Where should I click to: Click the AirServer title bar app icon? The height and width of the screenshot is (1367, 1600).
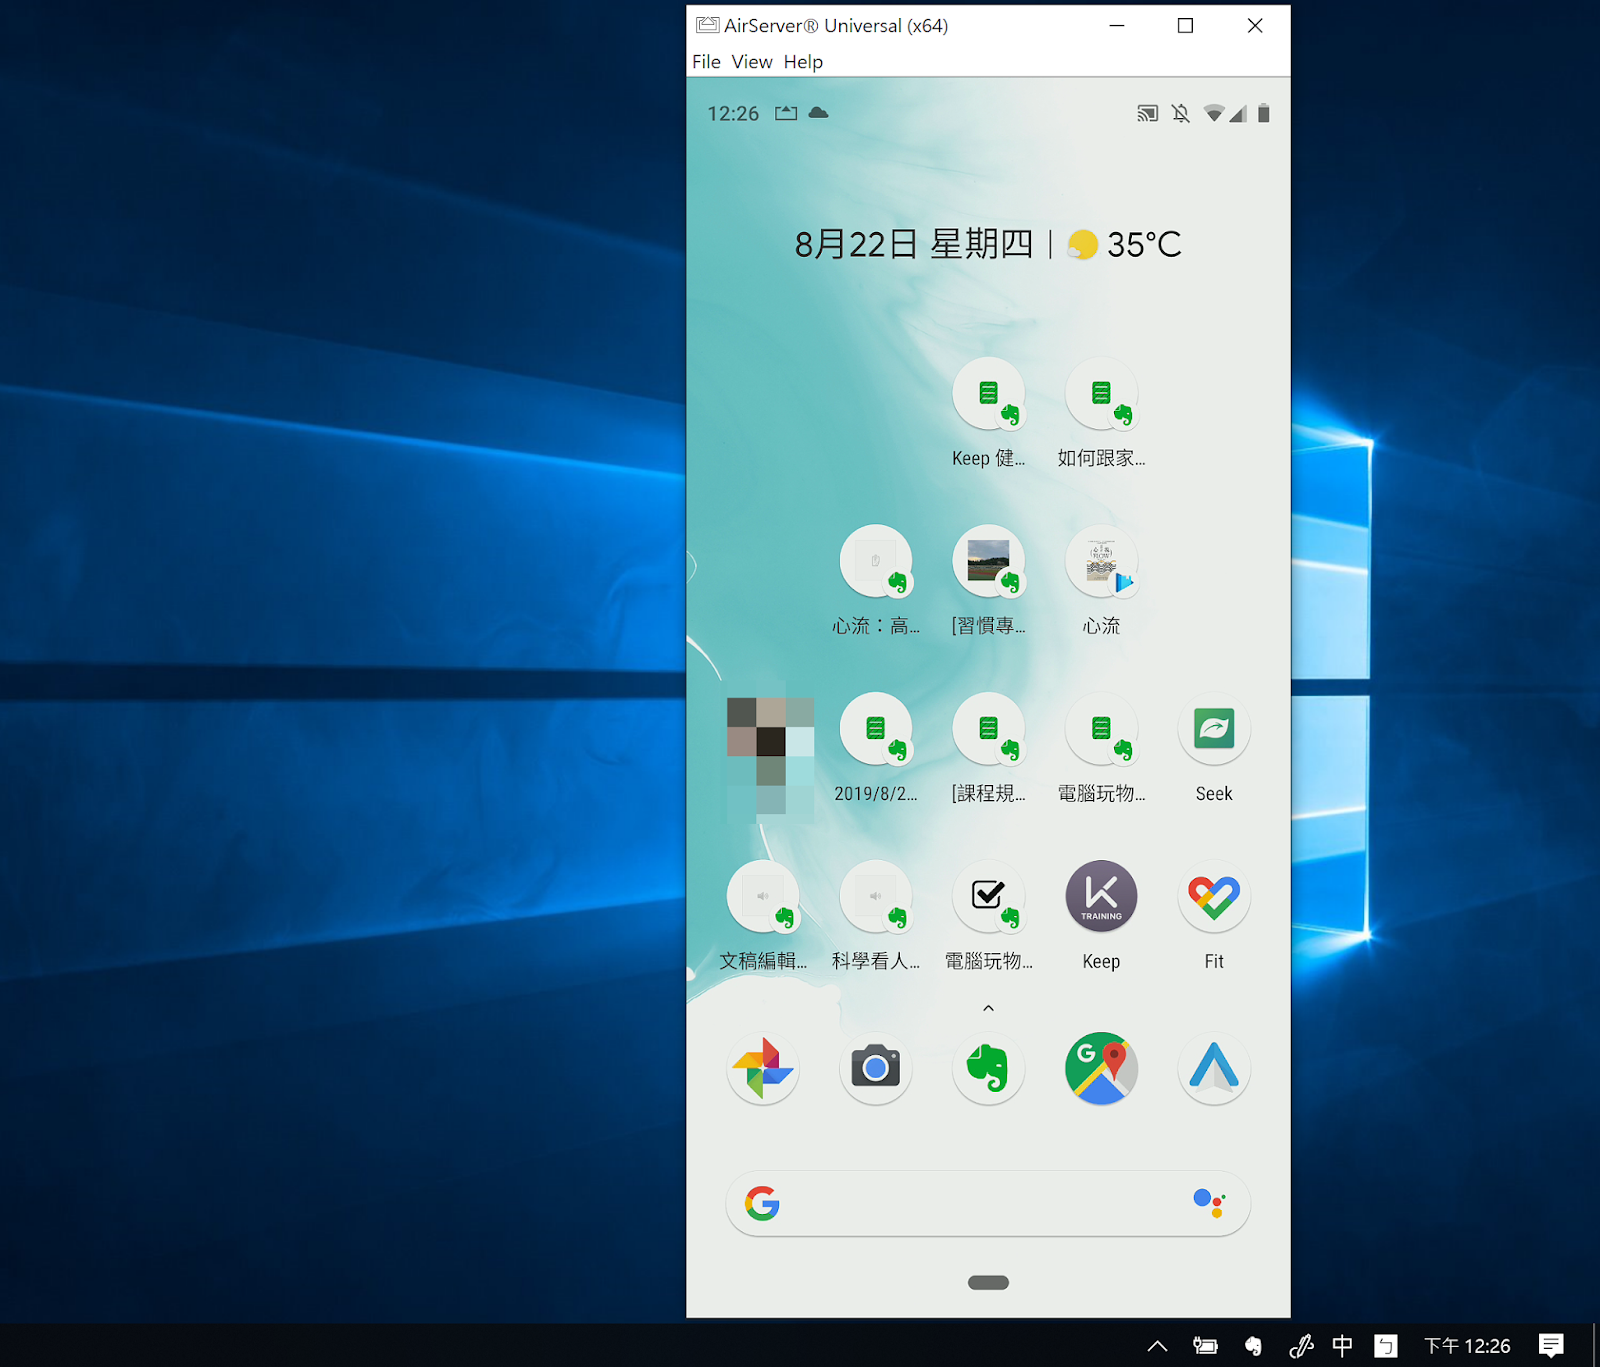point(707,25)
